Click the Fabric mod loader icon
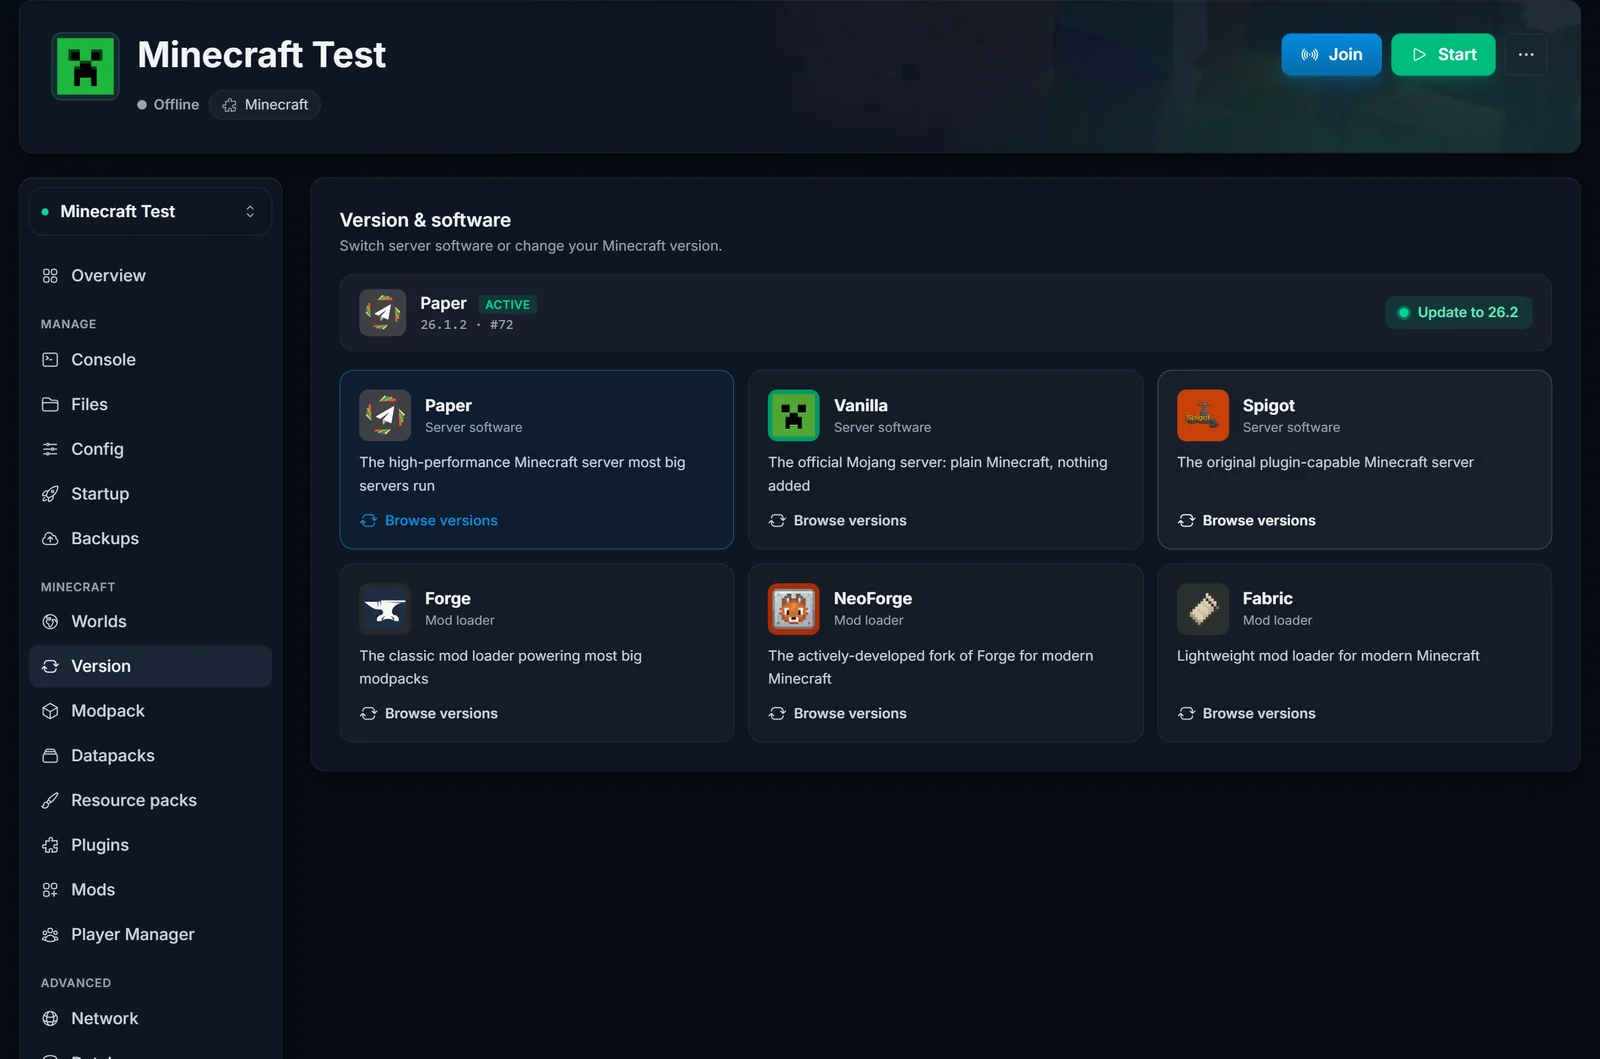The image size is (1600, 1059). pos(1203,609)
